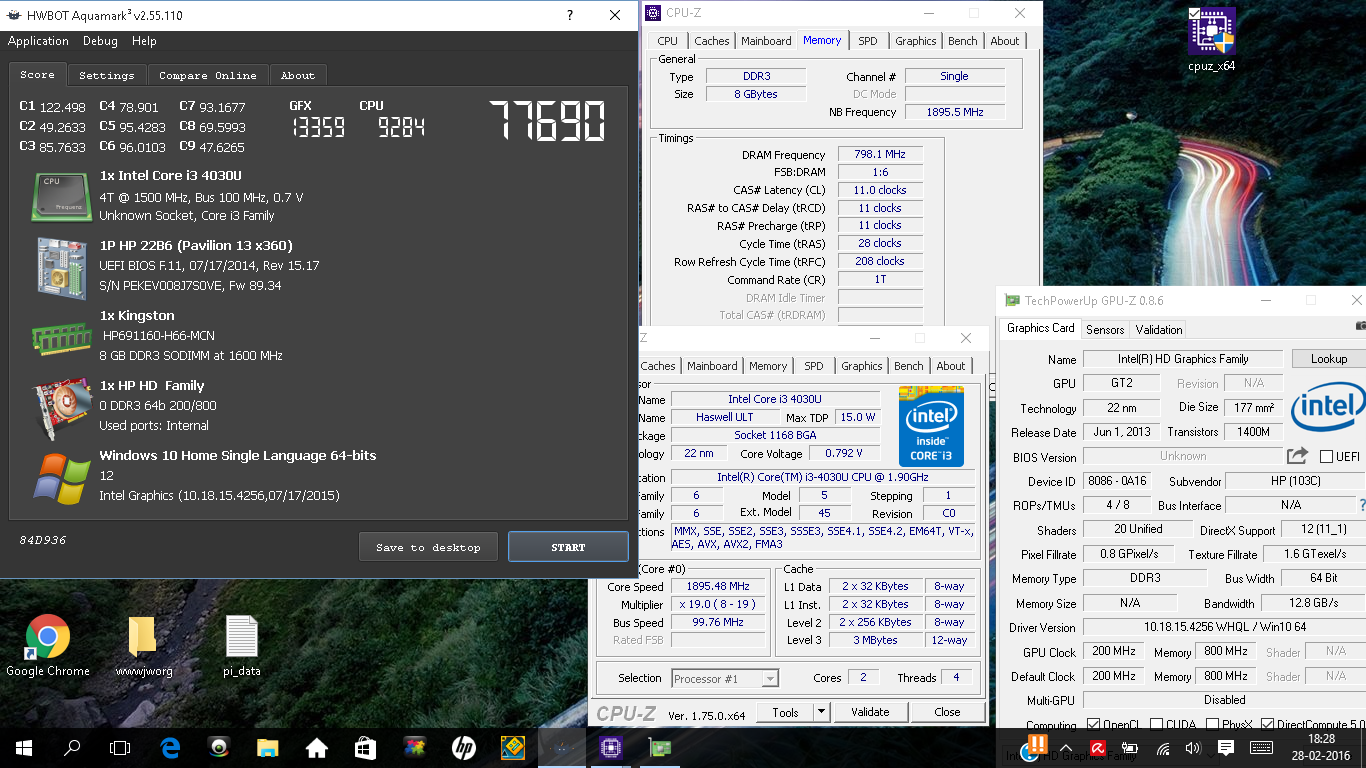The width and height of the screenshot is (1366, 768).
Task: Toggle the UEFI checkbox in GPU-Z
Action: pos(1326,456)
